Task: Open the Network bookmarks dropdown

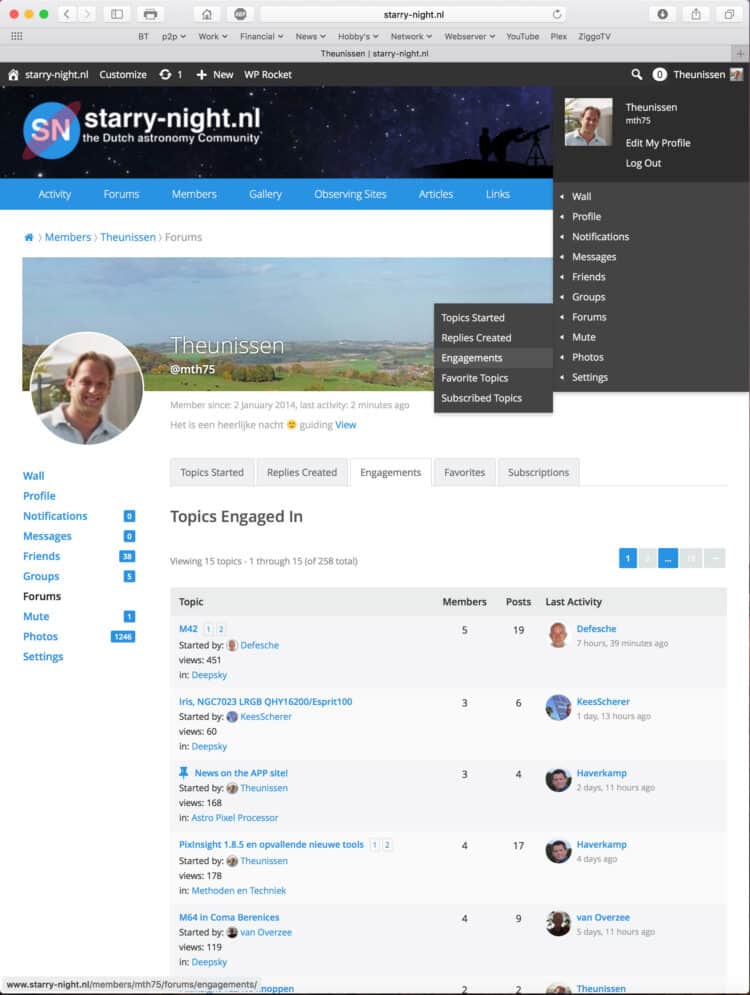Action: coord(411,36)
